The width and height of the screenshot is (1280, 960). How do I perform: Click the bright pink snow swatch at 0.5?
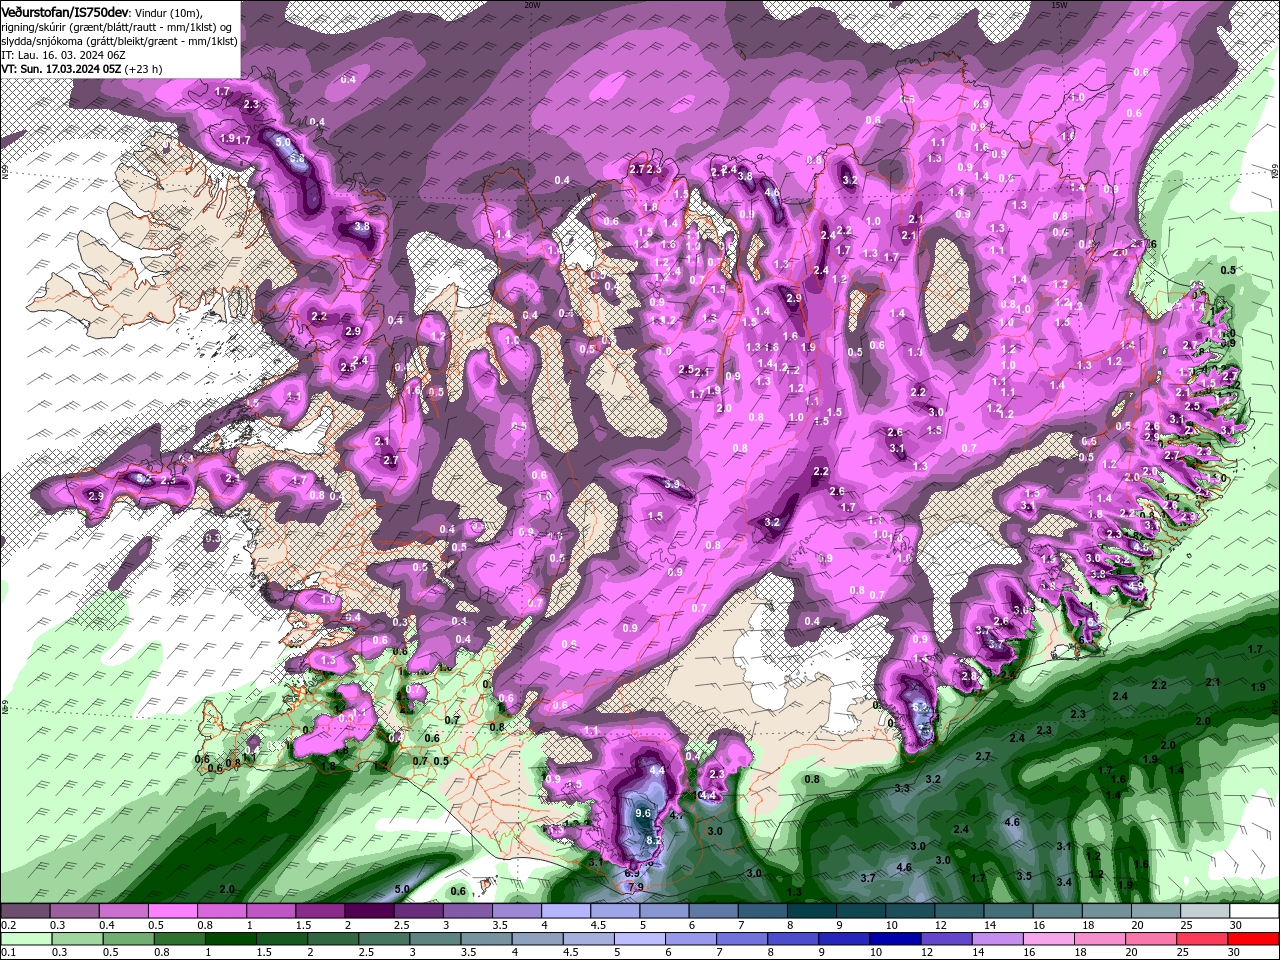(x=172, y=911)
